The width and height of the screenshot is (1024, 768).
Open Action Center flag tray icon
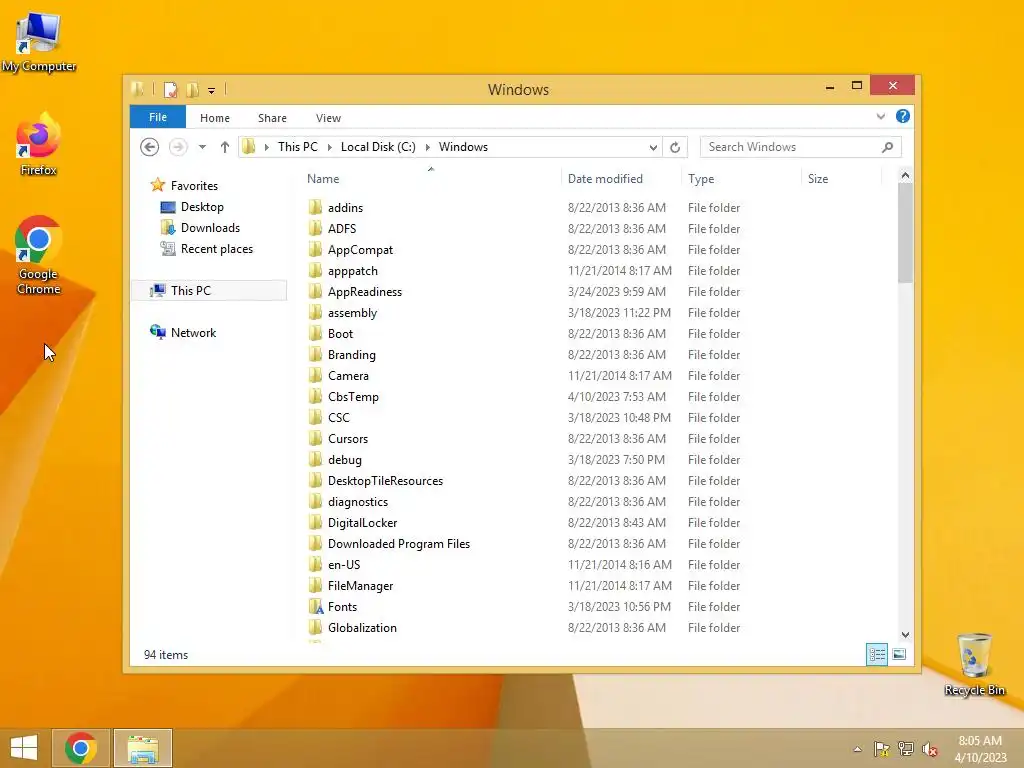882,749
